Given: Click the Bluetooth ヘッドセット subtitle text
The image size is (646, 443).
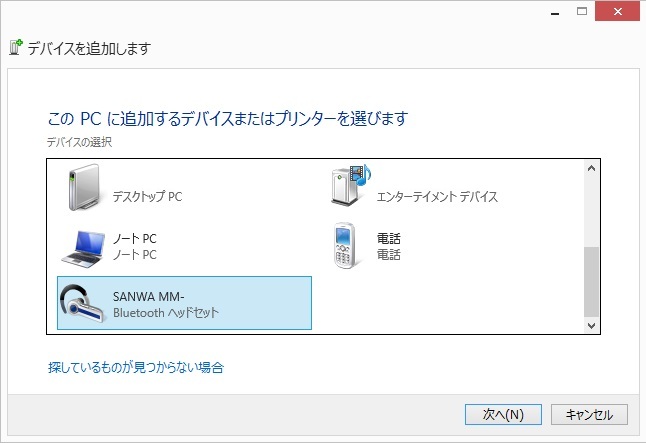Looking at the screenshot, I should pyautogui.click(x=166, y=313).
